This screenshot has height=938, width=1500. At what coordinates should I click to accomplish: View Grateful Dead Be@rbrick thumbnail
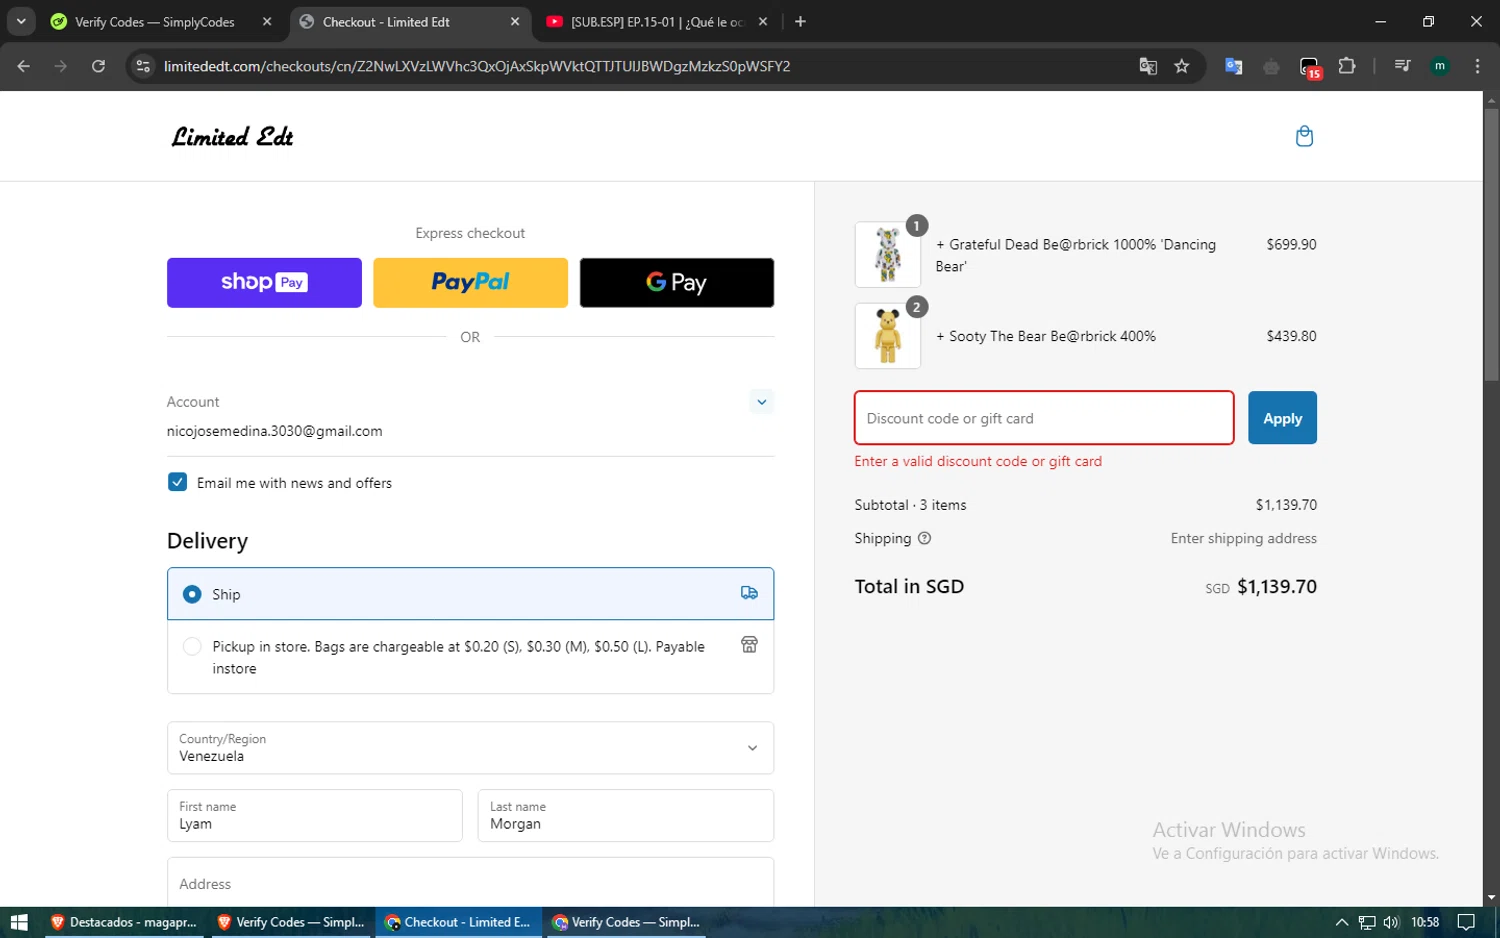pyautogui.click(x=888, y=255)
